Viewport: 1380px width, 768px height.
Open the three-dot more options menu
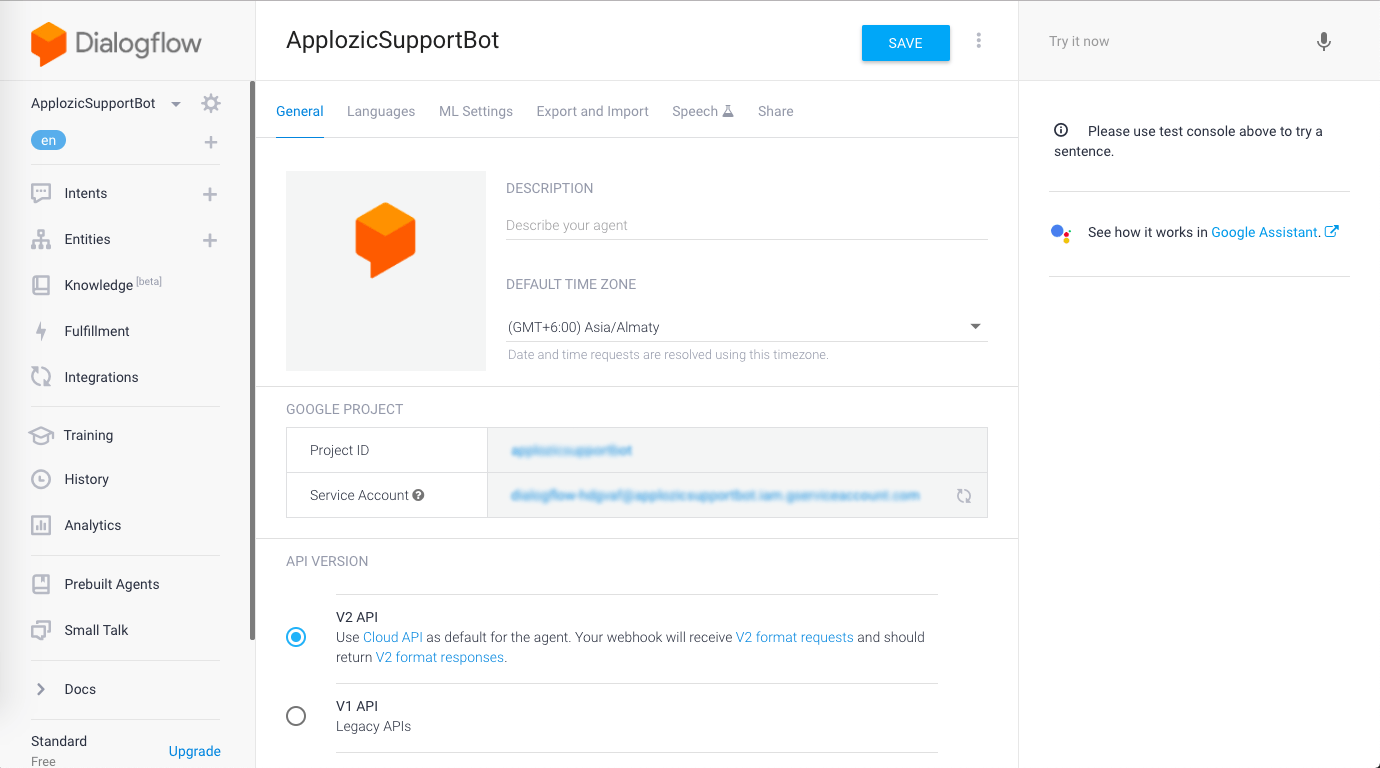(x=978, y=41)
